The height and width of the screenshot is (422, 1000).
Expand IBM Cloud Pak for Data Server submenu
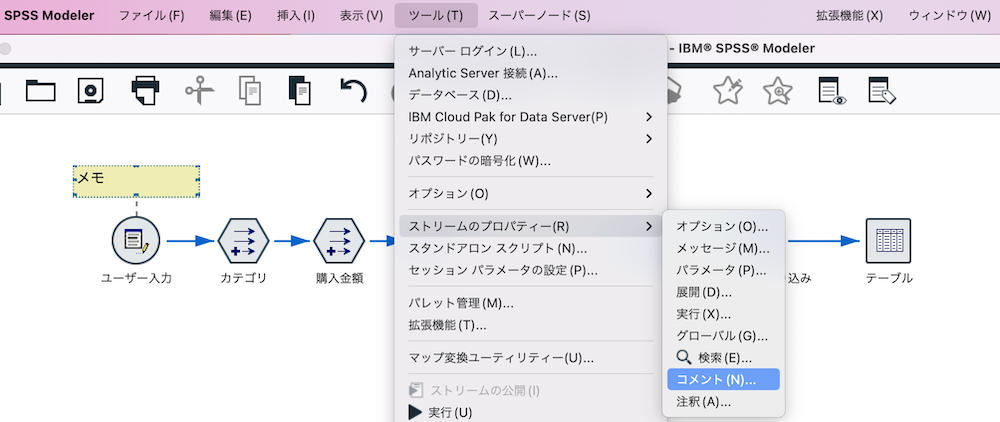pyautogui.click(x=531, y=117)
